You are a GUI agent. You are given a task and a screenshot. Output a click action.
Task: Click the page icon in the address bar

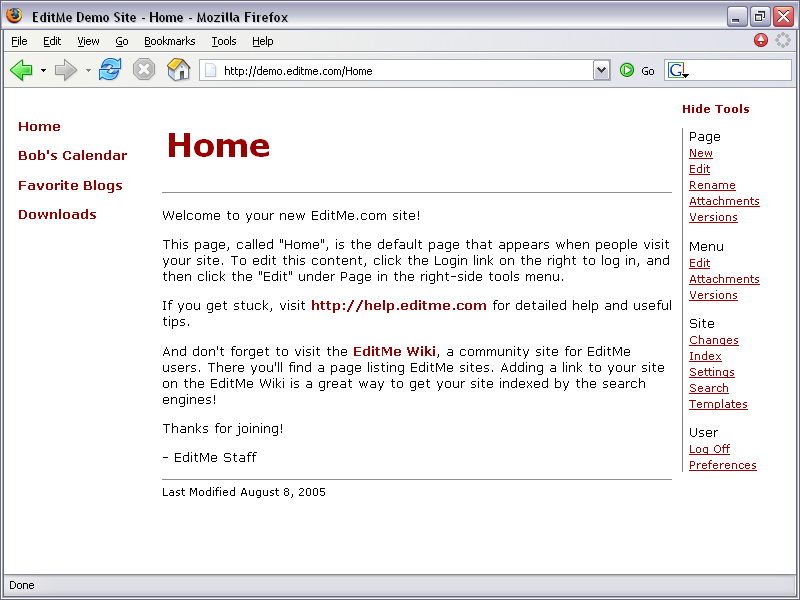tap(210, 70)
